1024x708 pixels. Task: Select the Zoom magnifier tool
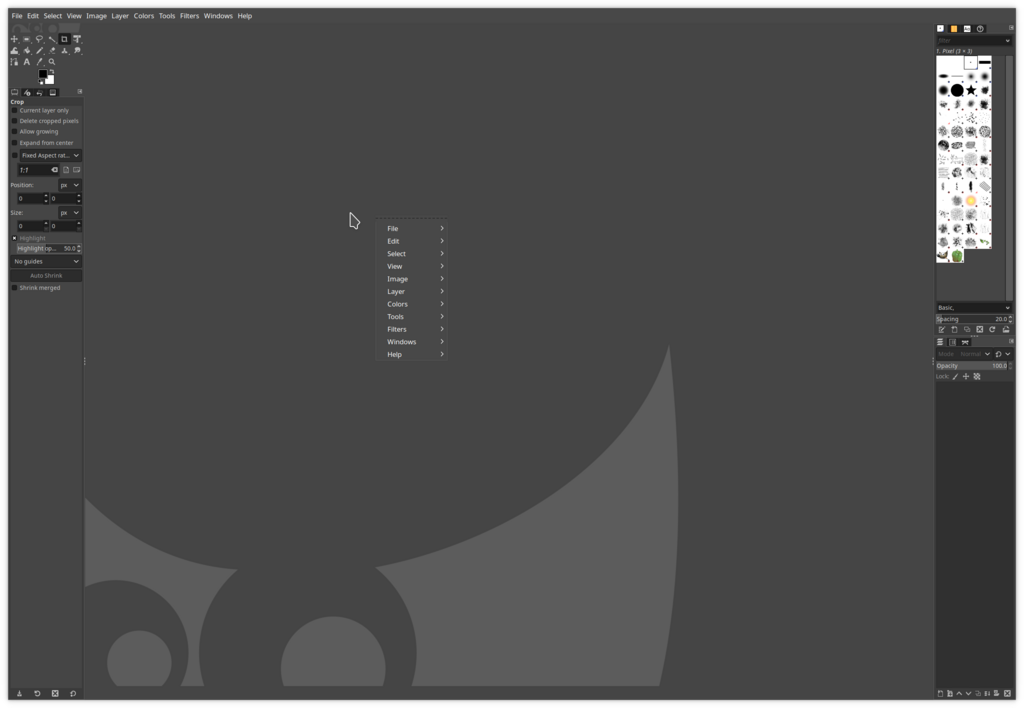tap(52, 62)
